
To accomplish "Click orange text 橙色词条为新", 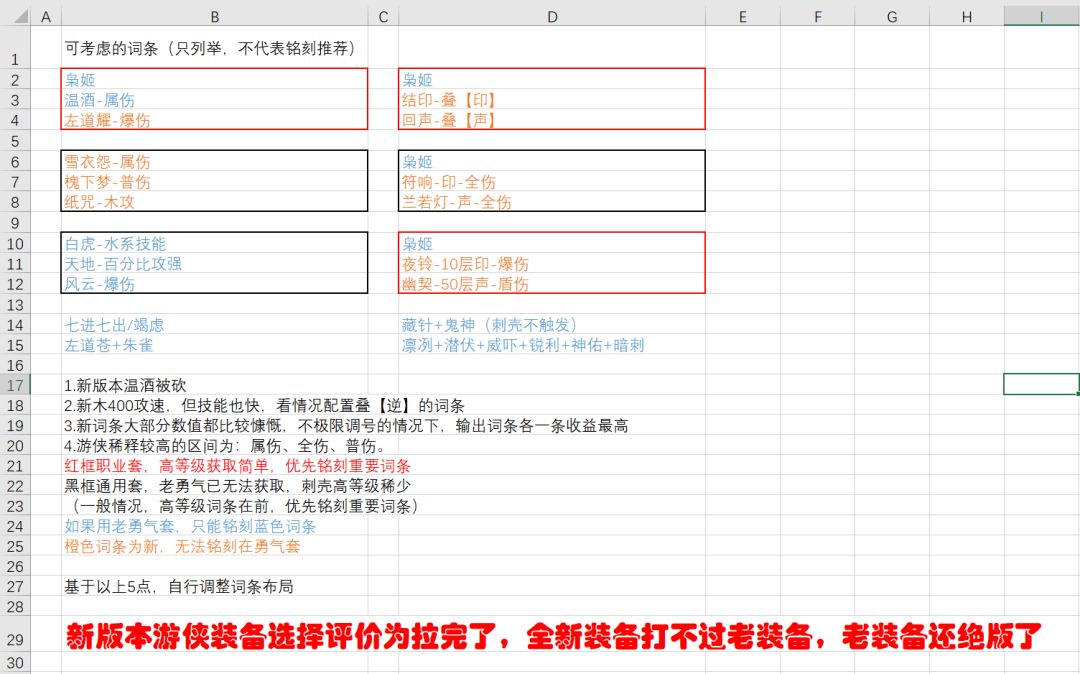I will [182, 547].
